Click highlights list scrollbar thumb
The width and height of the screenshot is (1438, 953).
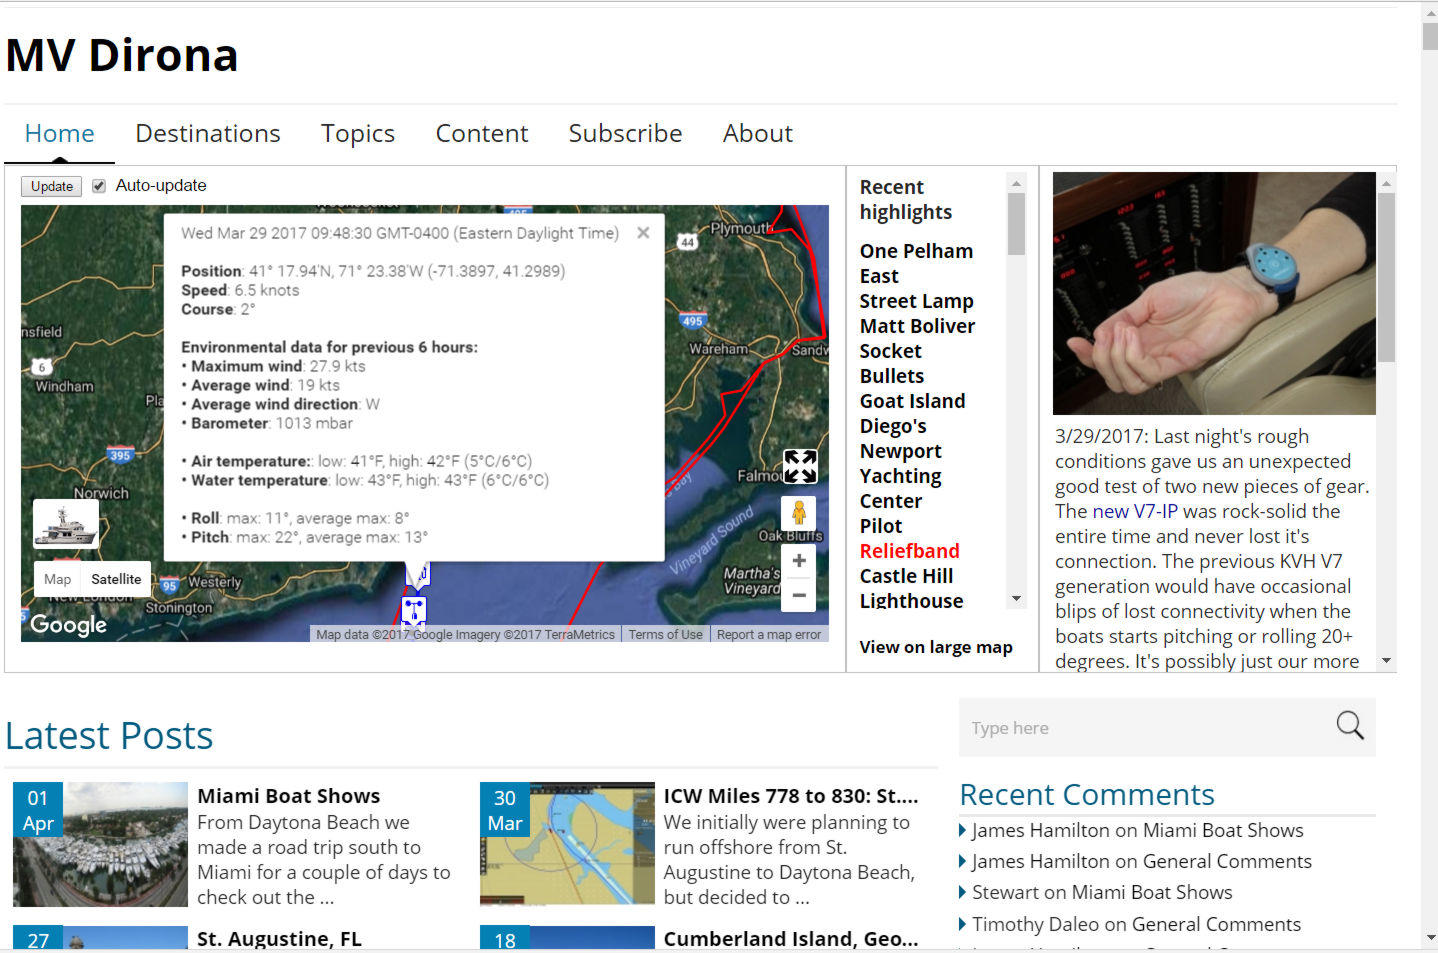[x=1016, y=223]
